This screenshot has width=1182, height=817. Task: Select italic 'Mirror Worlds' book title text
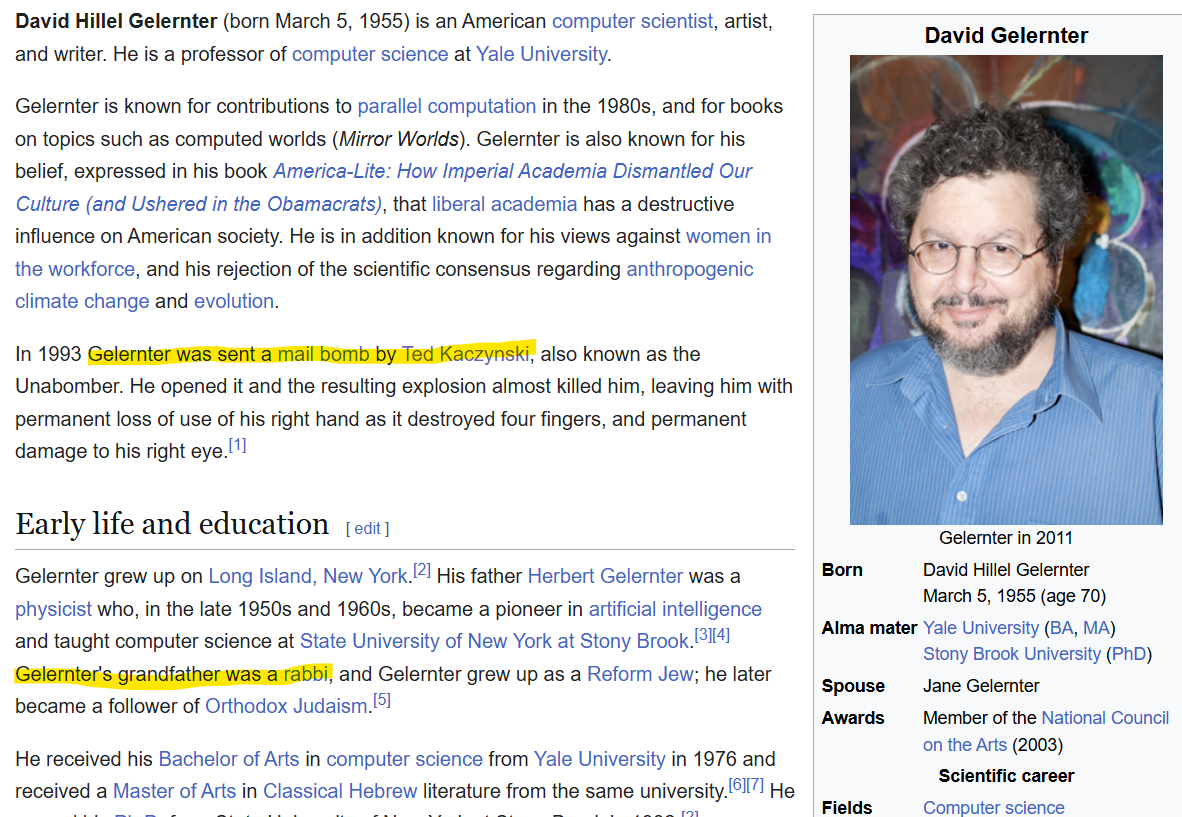pos(399,139)
